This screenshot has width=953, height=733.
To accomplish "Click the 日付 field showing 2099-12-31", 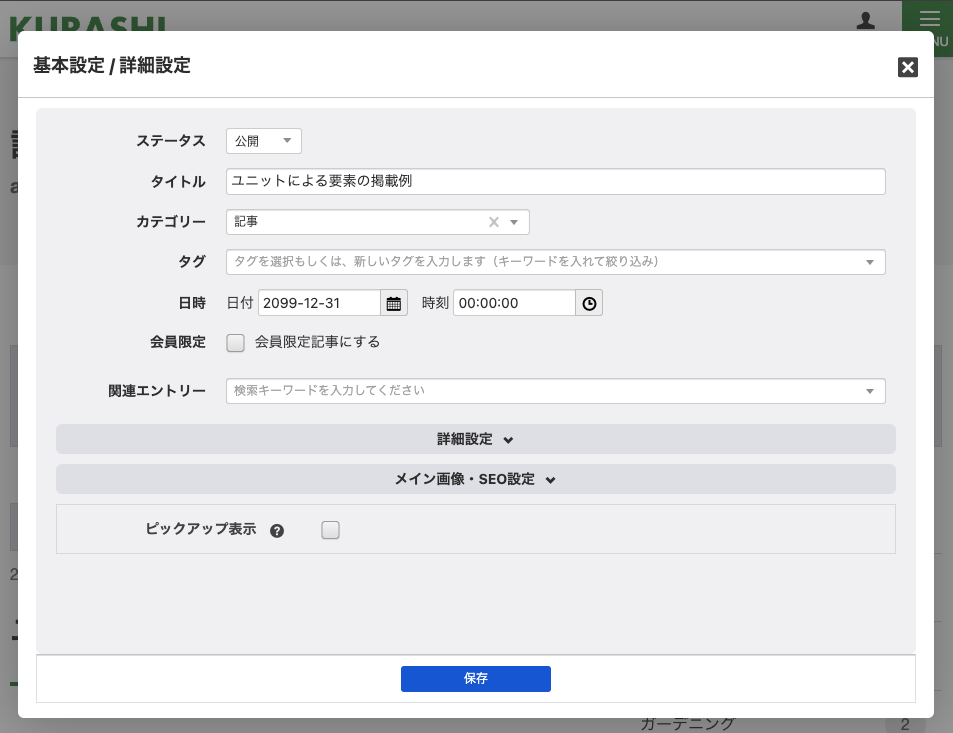I will point(318,303).
